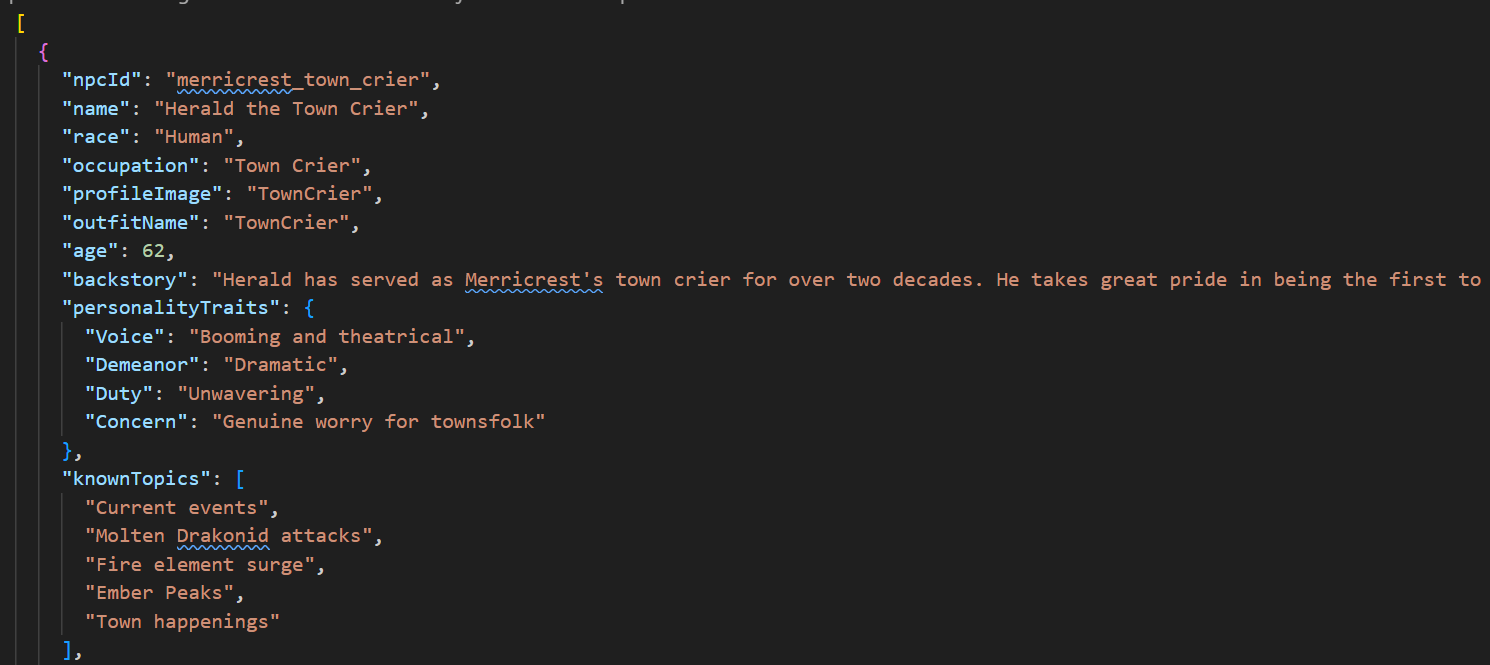Click the "Human" race value
This screenshot has height=665, width=1490.
tap(199, 137)
